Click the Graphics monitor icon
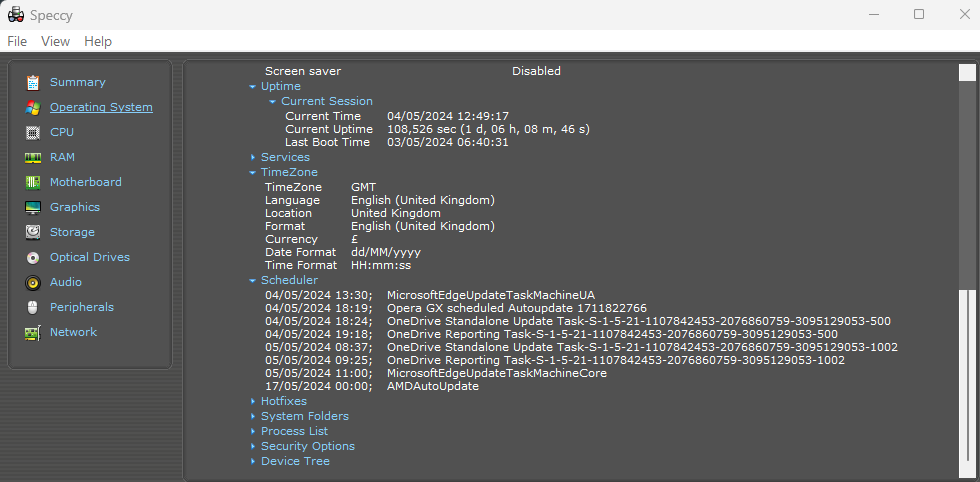The image size is (980, 482). pos(33,207)
